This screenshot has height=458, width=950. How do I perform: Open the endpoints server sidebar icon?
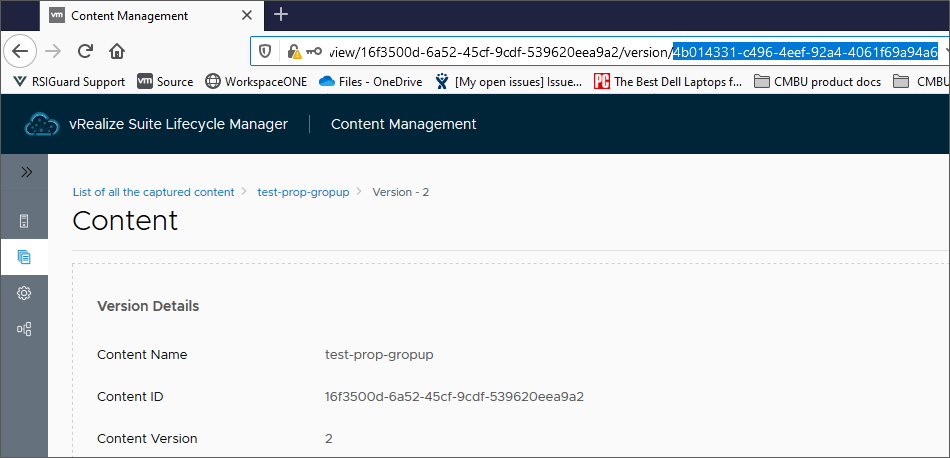tap(24, 221)
